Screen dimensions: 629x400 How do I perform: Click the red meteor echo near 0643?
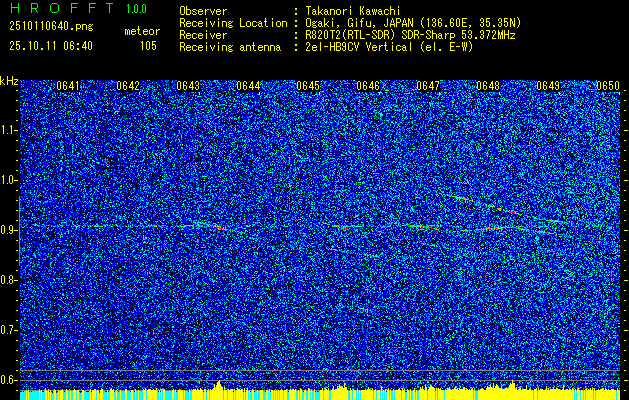[219, 227]
